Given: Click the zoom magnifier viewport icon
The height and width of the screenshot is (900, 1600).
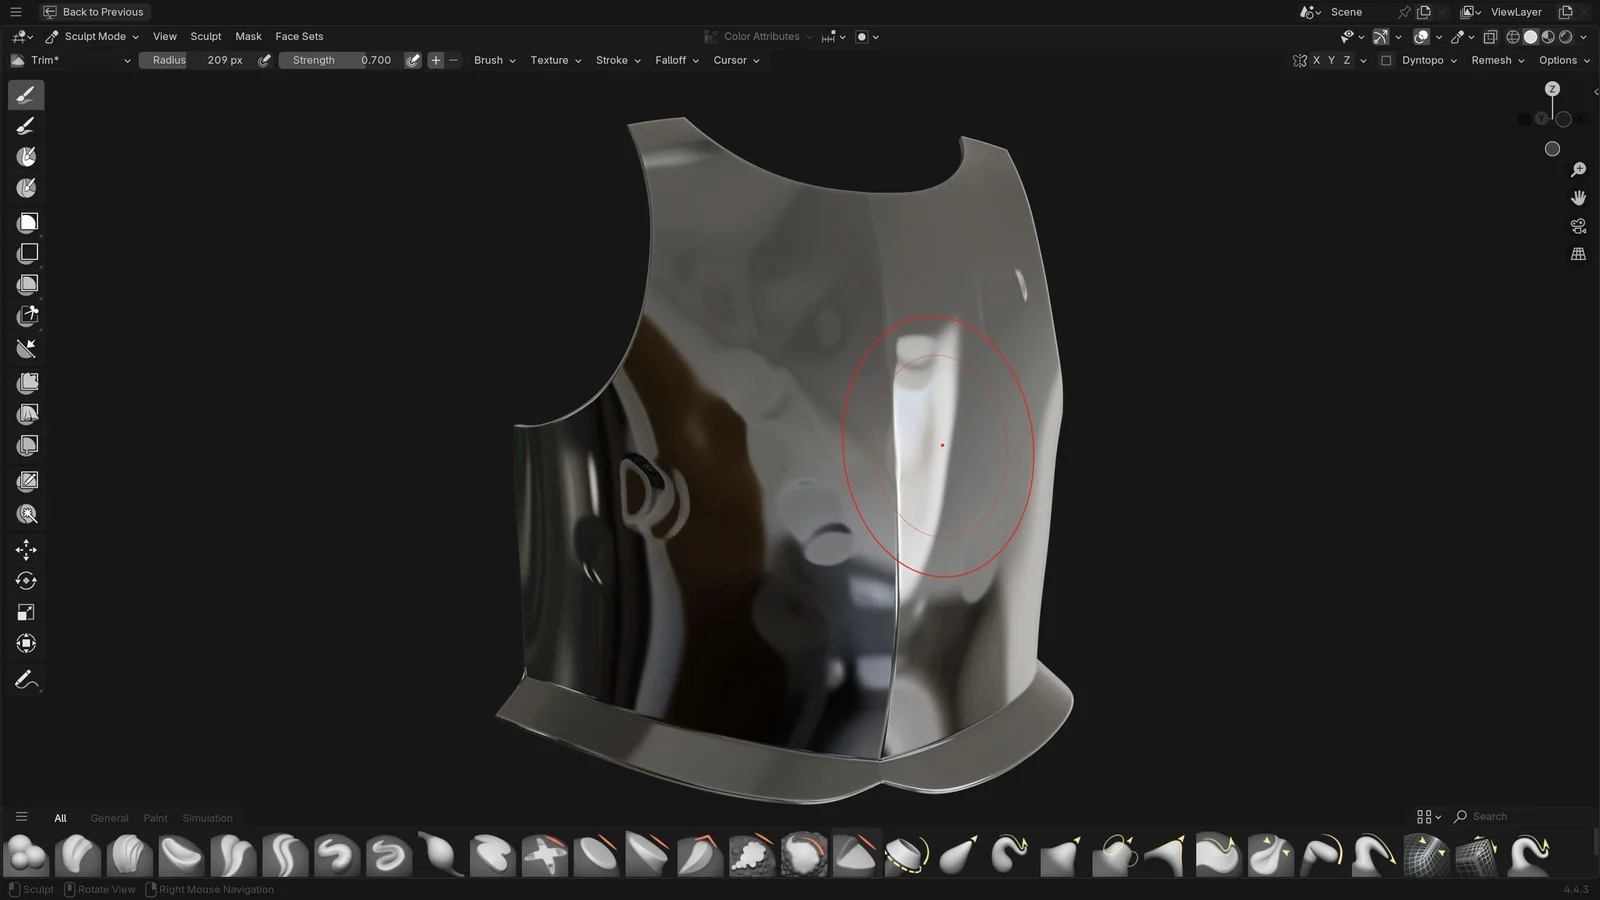Looking at the screenshot, I should click(x=1578, y=170).
